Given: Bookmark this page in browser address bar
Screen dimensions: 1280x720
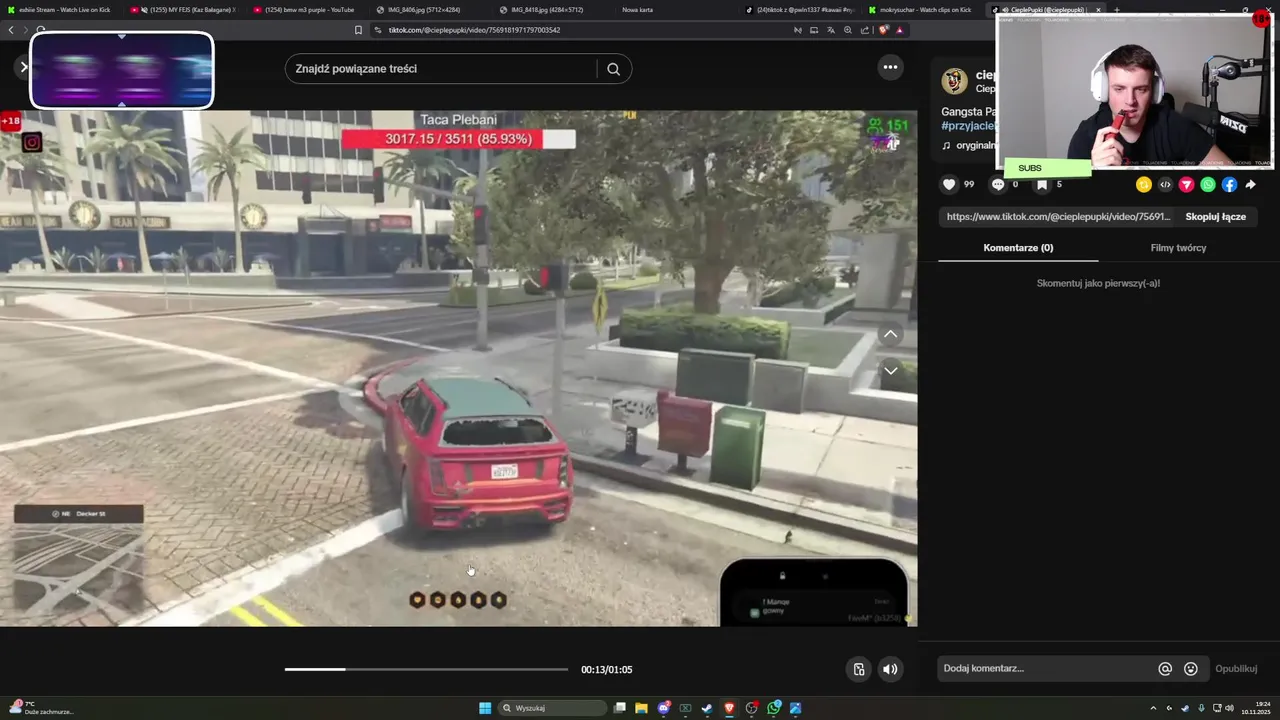Looking at the screenshot, I should pos(358,30).
